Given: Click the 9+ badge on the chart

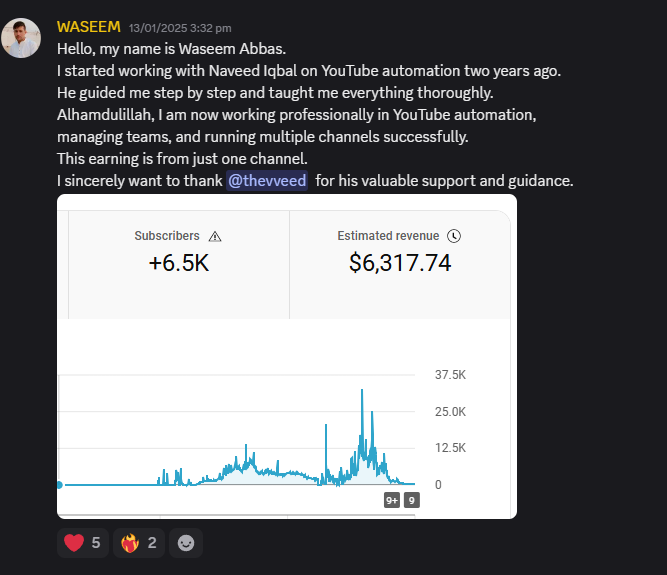Looking at the screenshot, I should [392, 500].
